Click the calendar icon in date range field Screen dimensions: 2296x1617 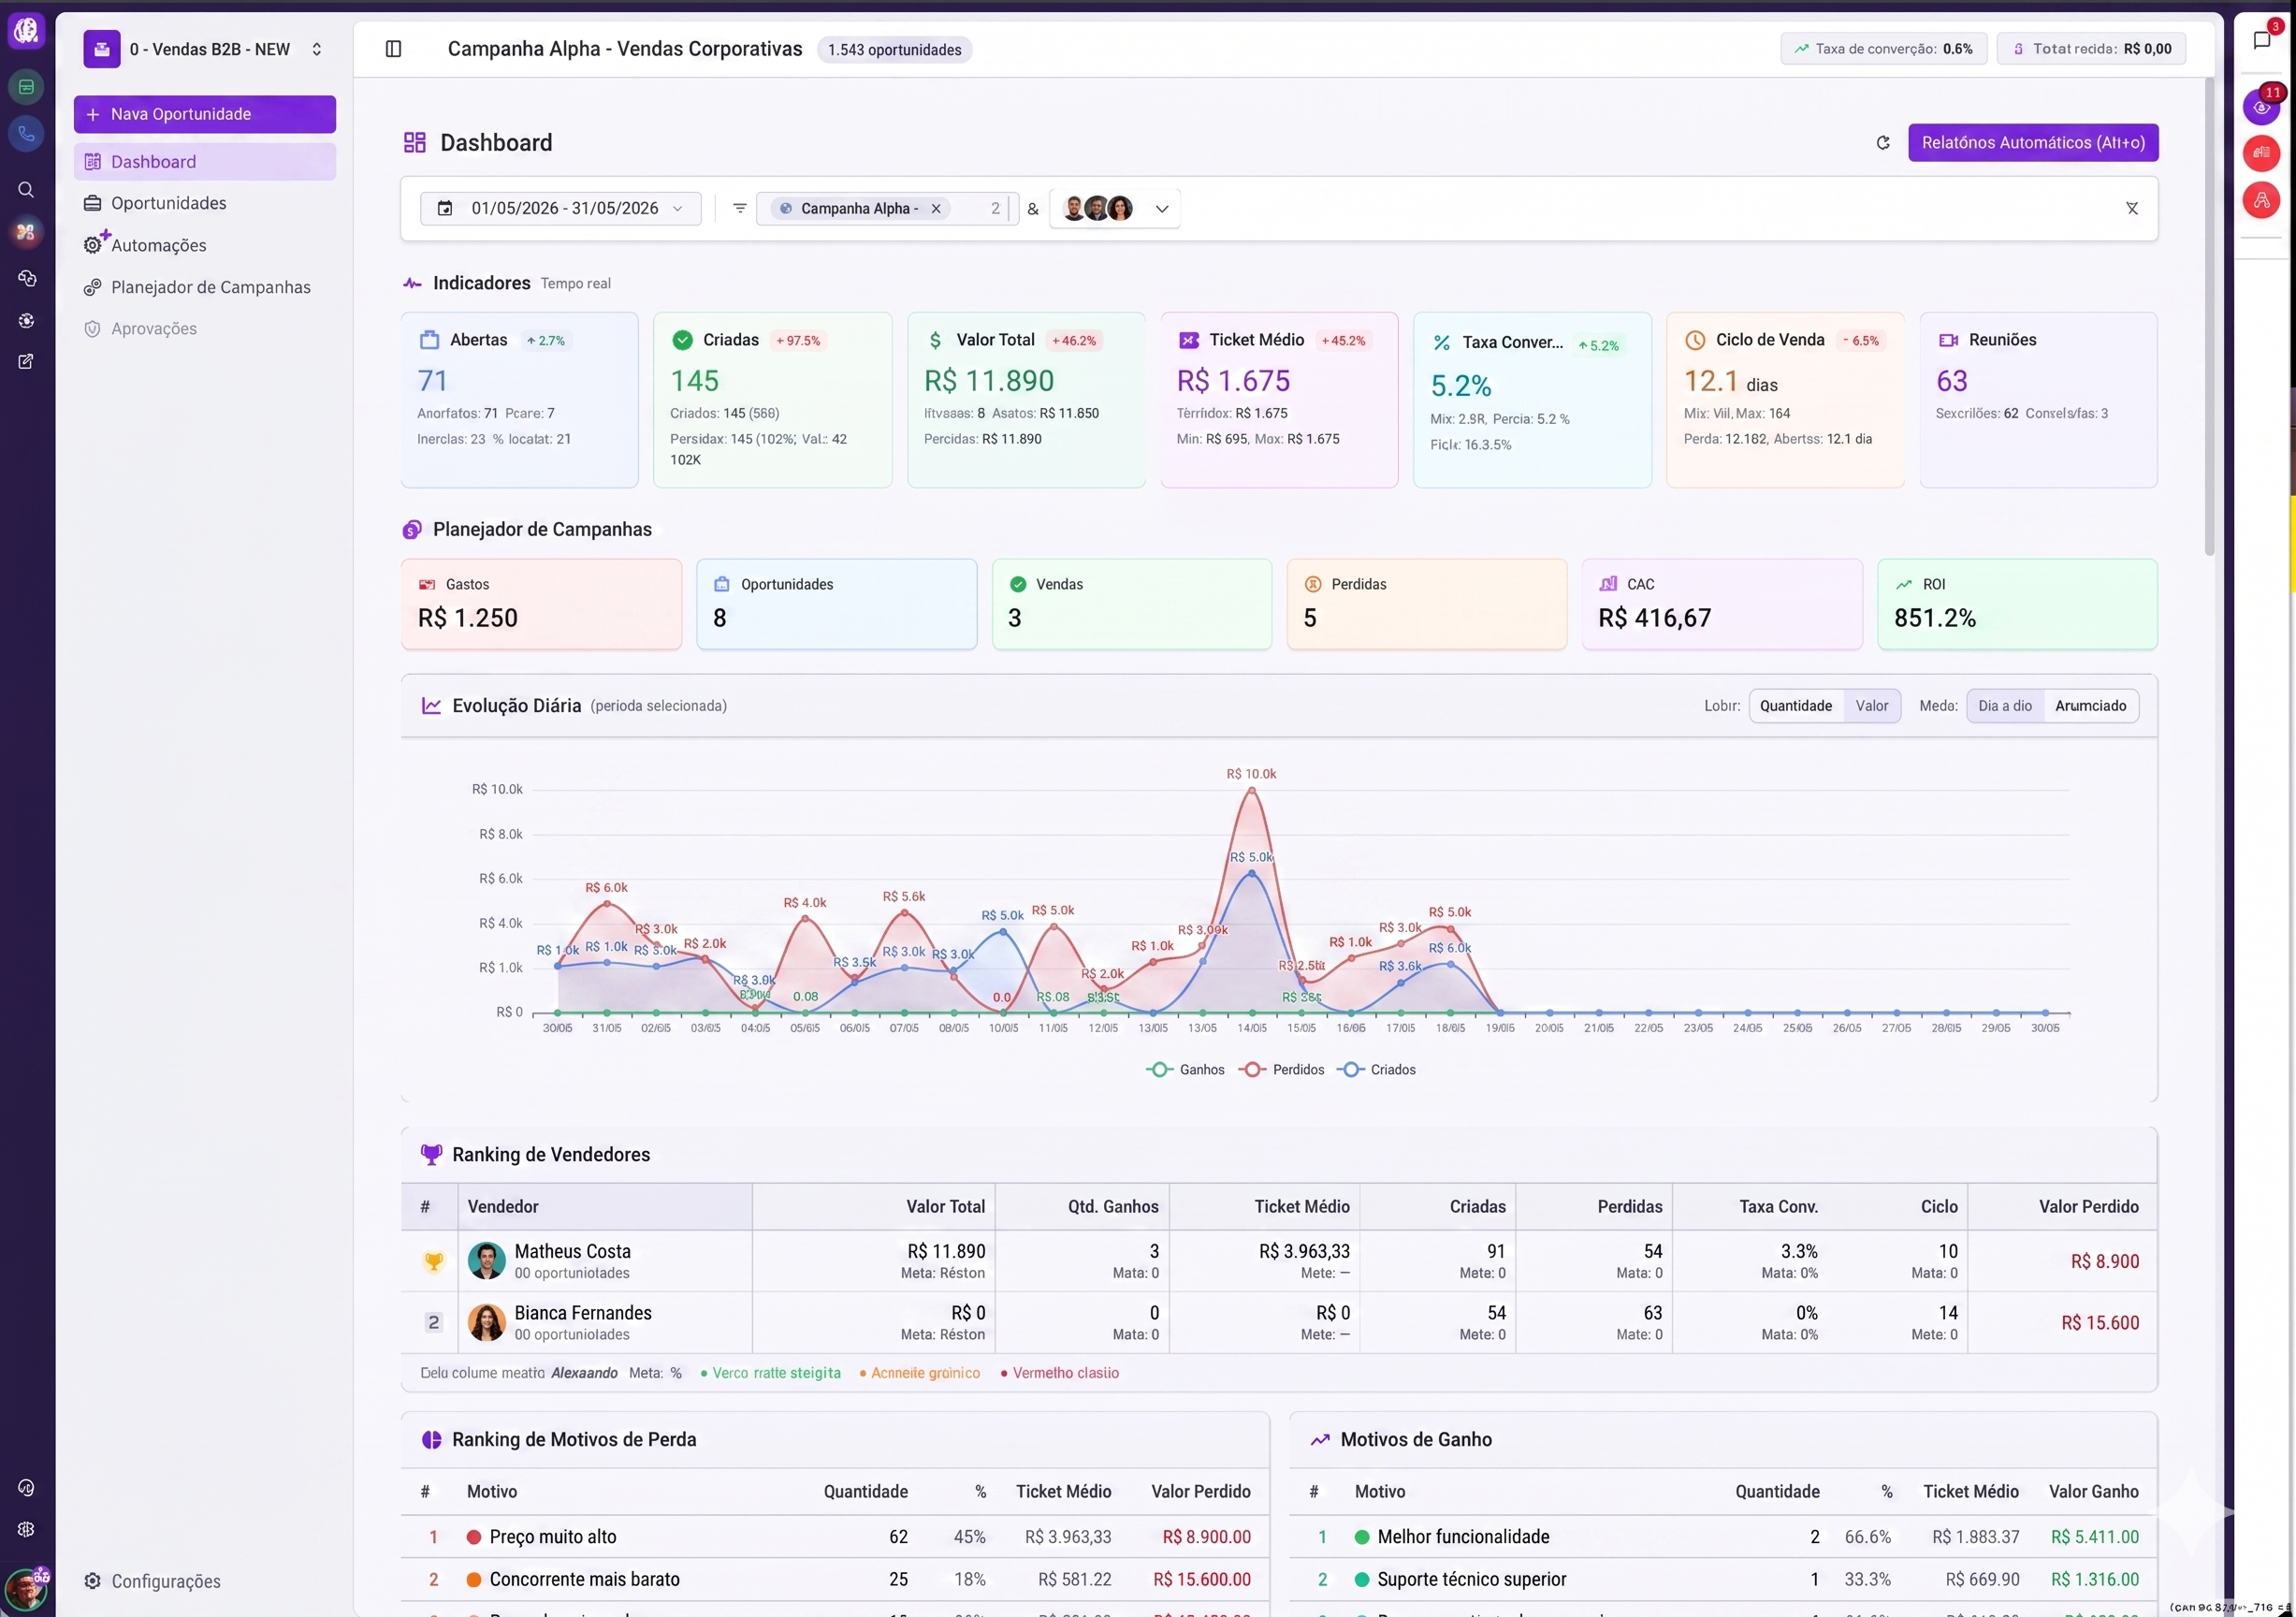(445, 208)
